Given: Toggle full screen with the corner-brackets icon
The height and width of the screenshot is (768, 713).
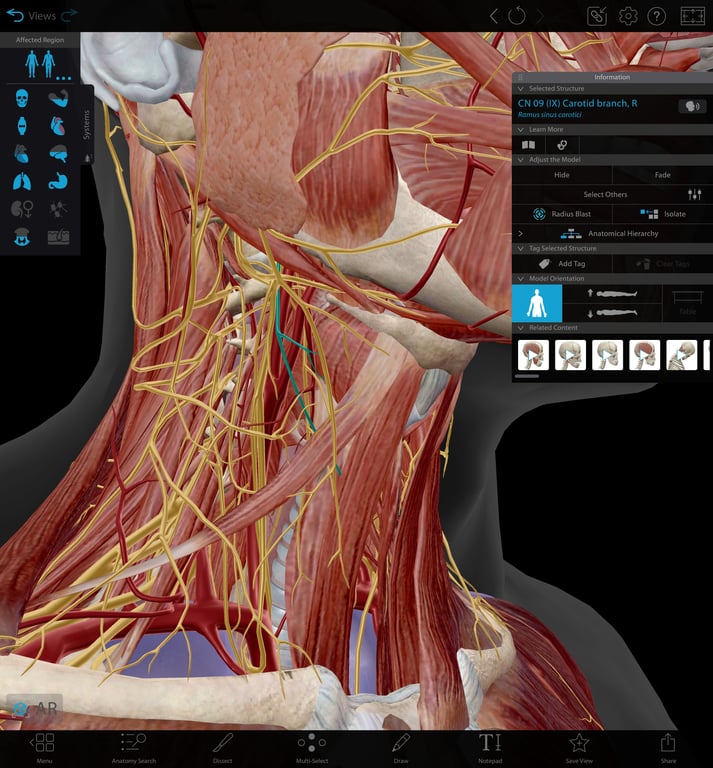Looking at the screenshot, I should pyautogui.click(x=692, y=16).
